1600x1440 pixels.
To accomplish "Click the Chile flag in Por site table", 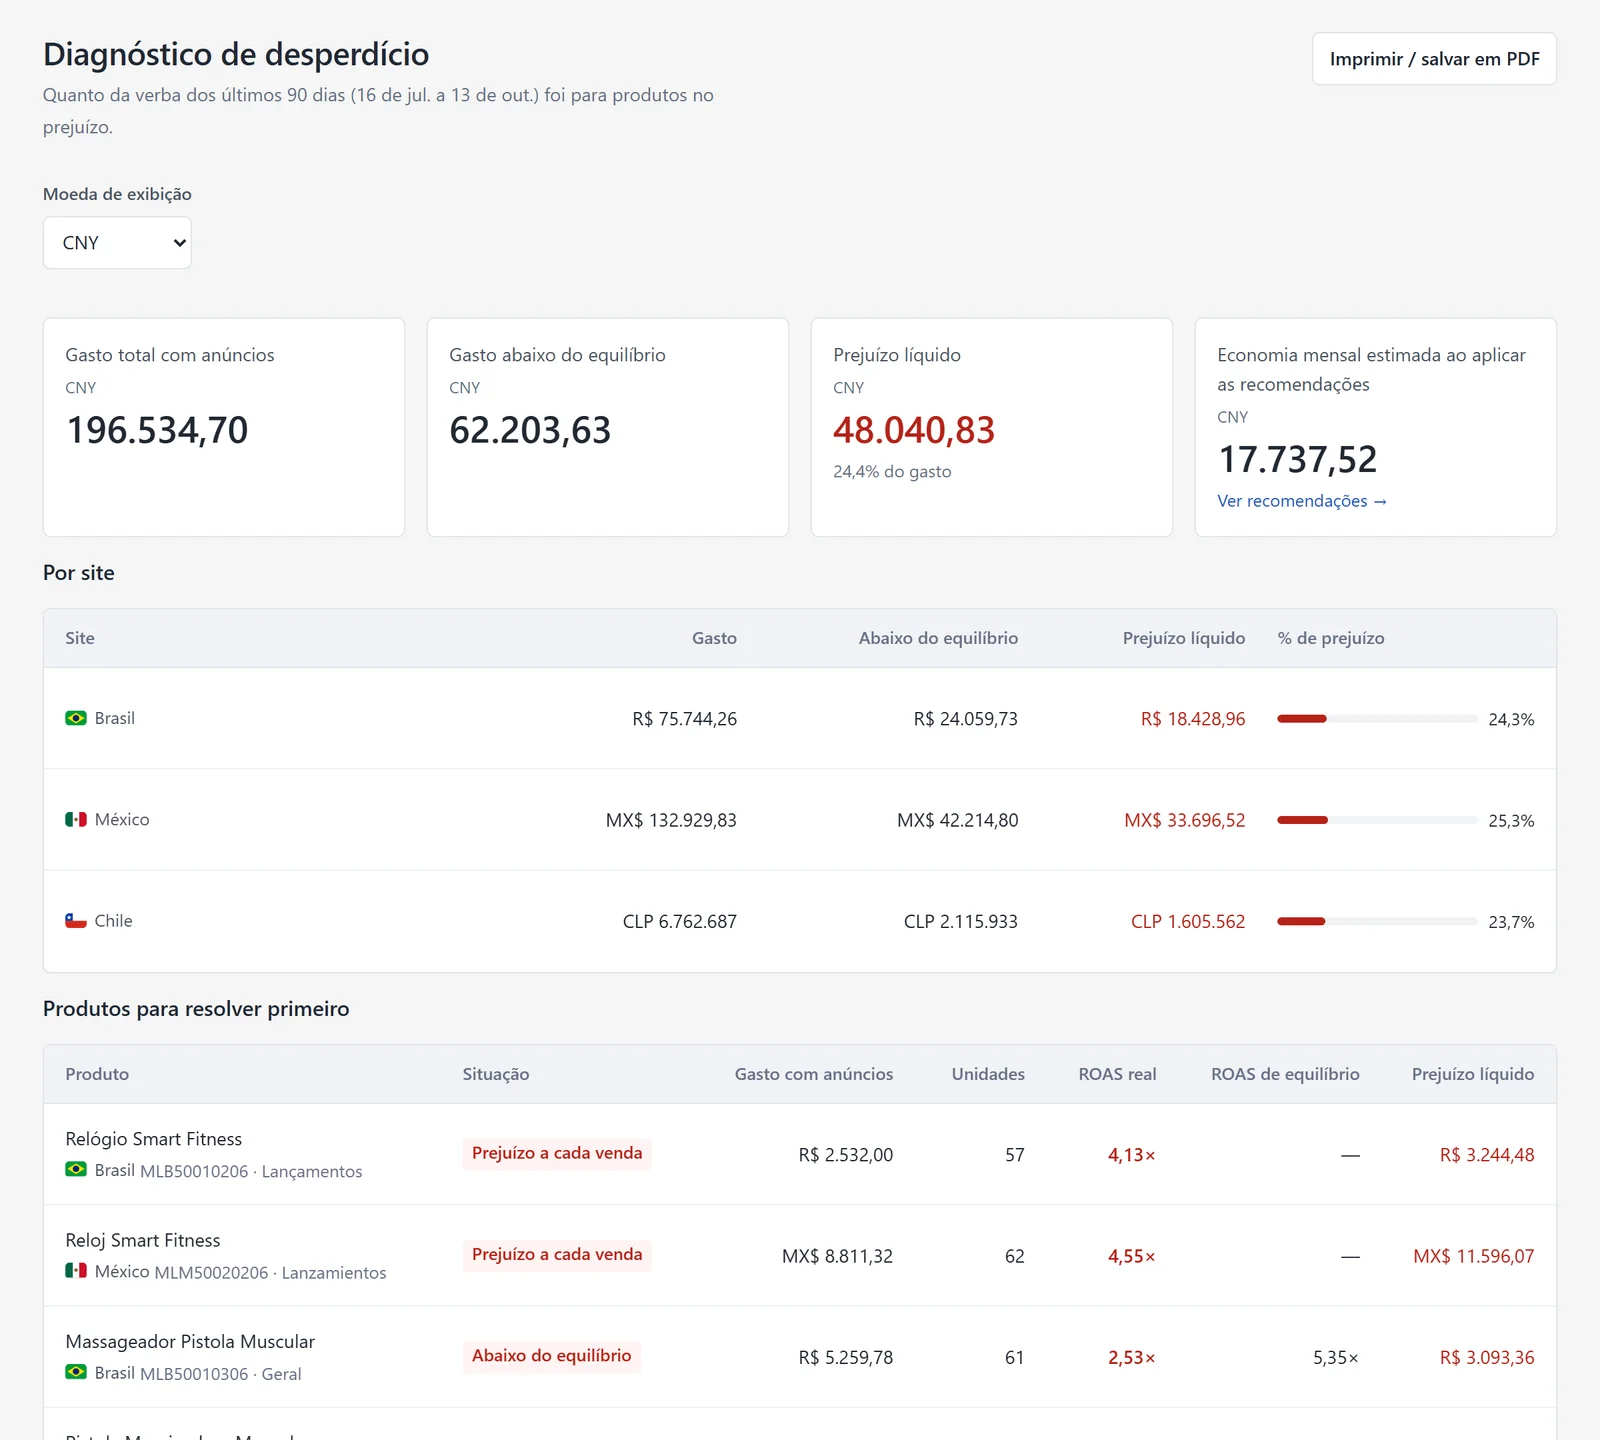I will 76,920.
